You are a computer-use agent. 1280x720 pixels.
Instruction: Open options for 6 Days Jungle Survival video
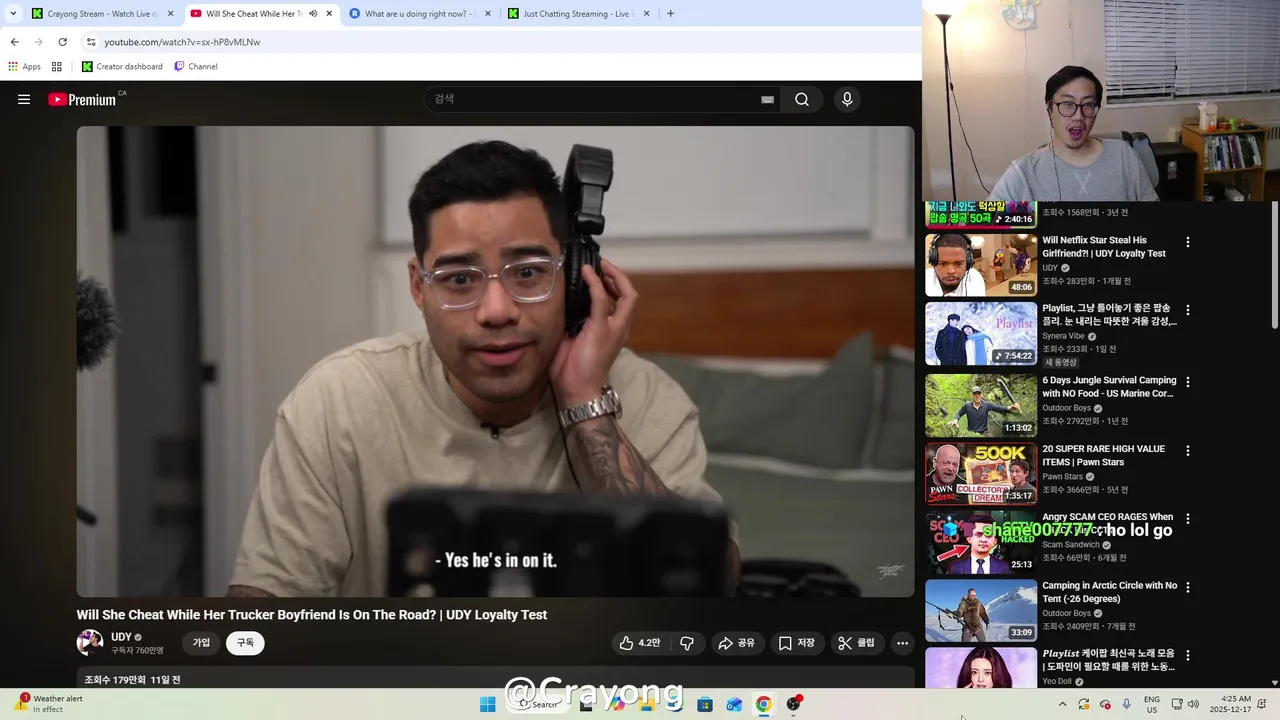(x=1188, y=382)
